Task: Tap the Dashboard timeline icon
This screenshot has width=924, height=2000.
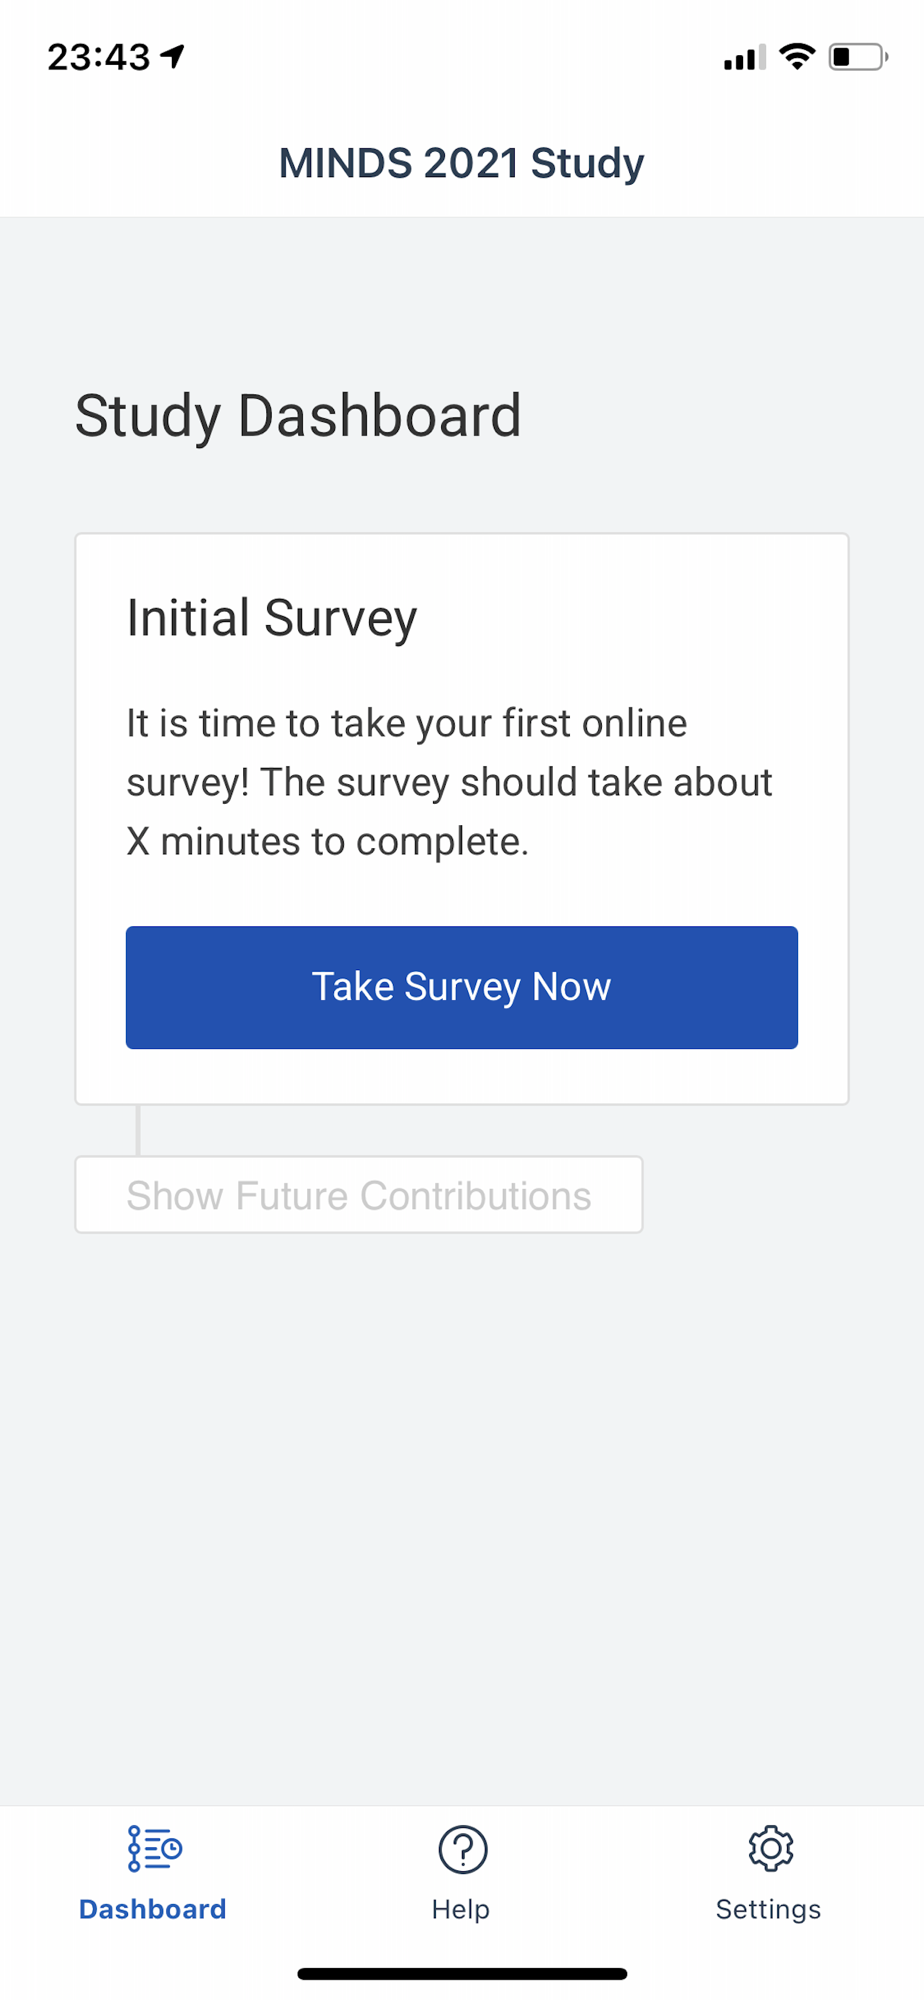Action: coord(154,1848)
